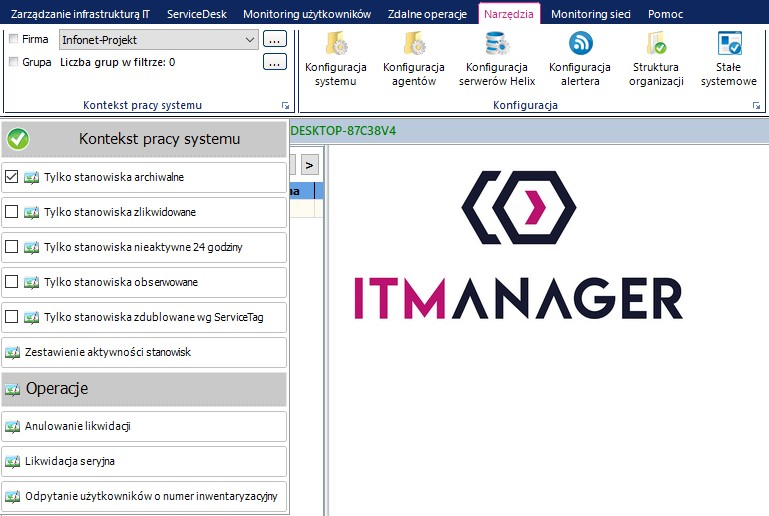The image size is (769, 516).
Task: Click icon beside Tylko stanowiska zdublowane wg ServiceTag
Action: [x=31, y=317]
